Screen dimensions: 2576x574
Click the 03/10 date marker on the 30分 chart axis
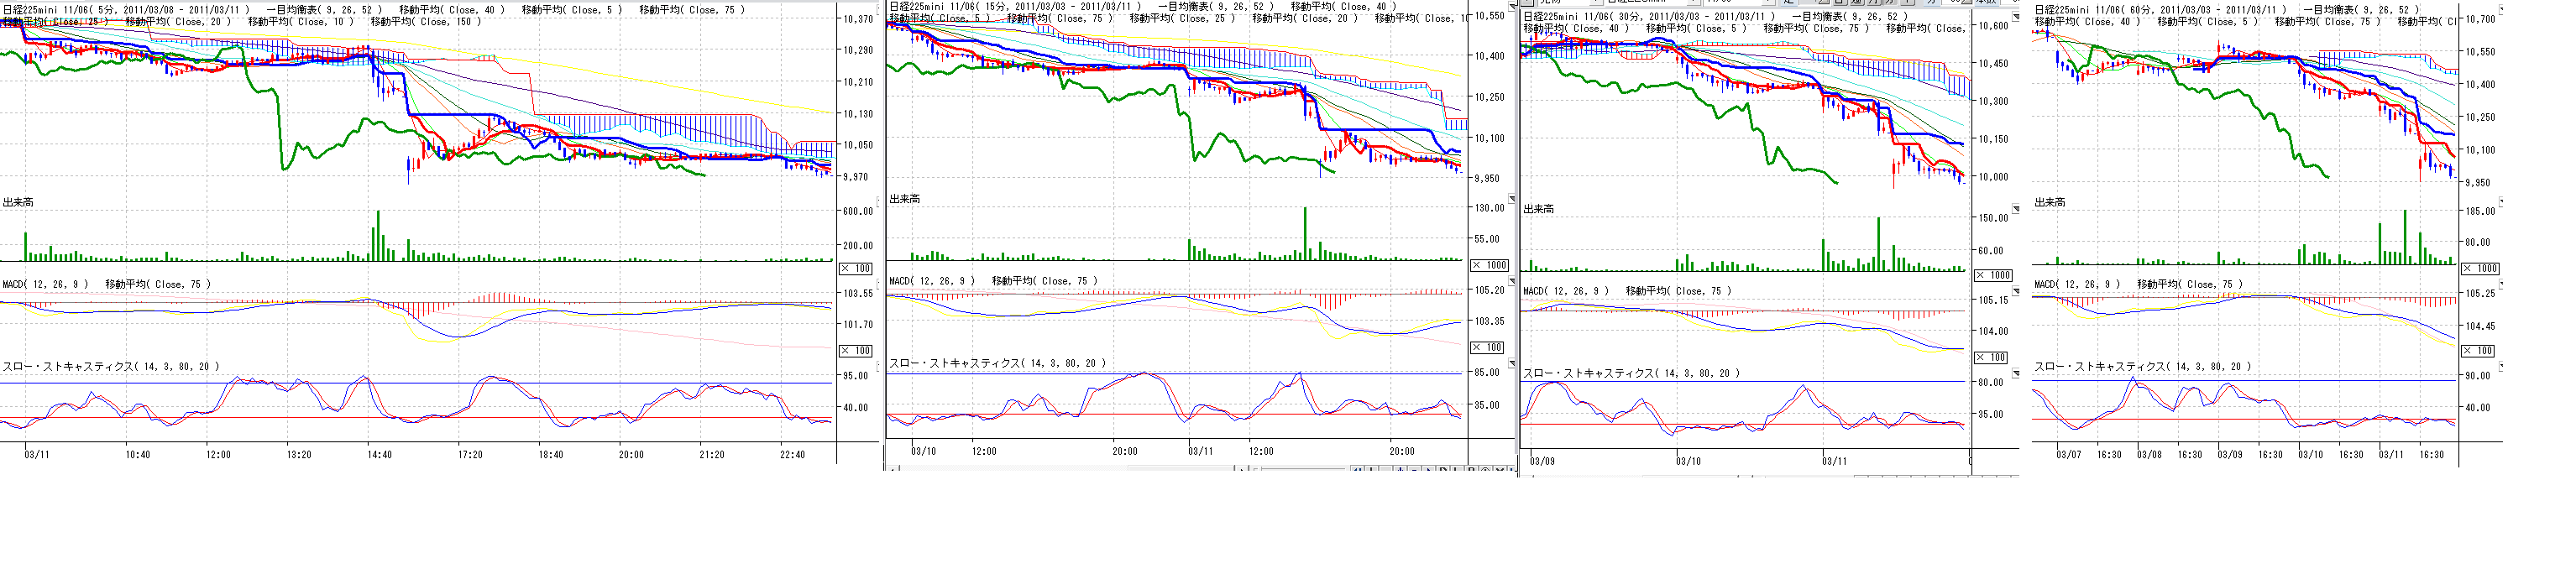(x=1688, y=461)
